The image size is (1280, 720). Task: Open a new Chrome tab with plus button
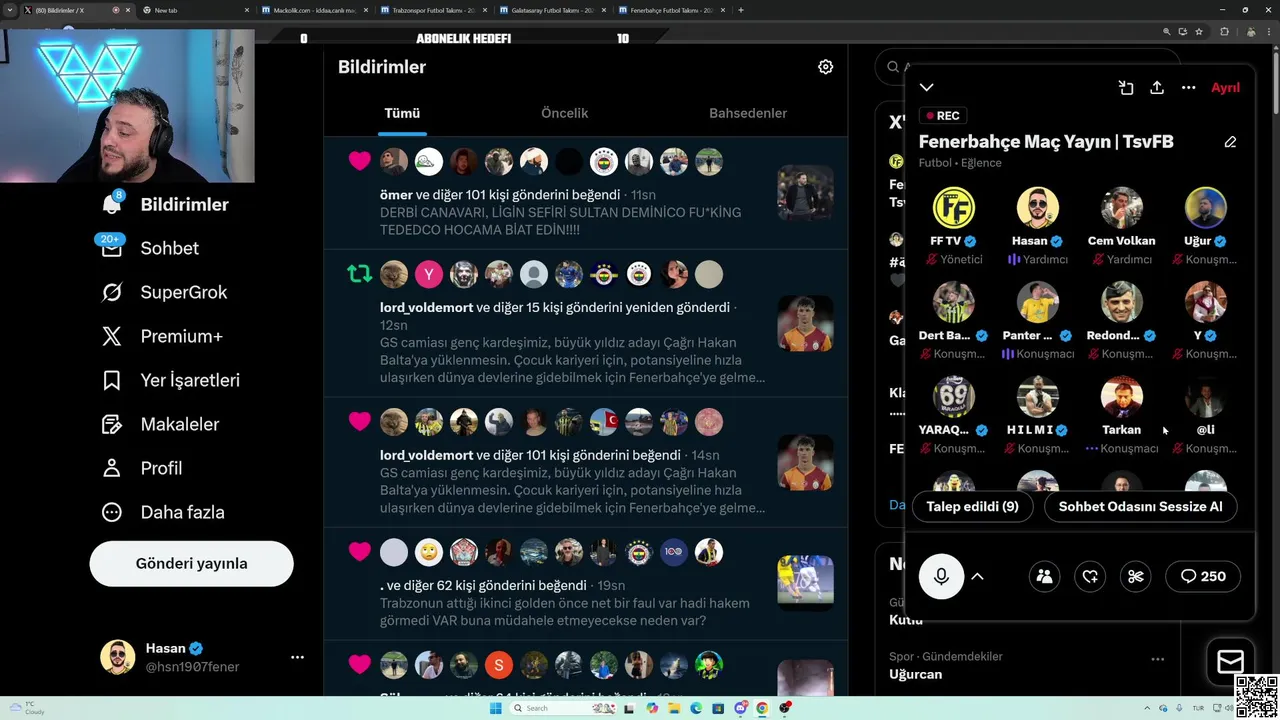click(740, 10)
